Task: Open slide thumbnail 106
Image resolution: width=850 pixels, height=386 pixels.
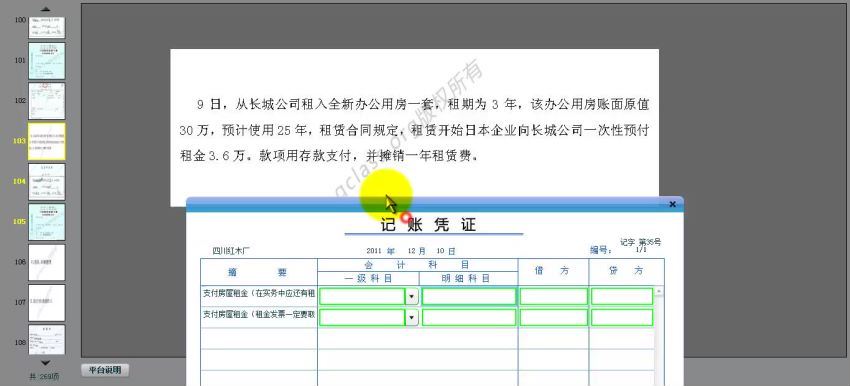Action: point(47,262)
